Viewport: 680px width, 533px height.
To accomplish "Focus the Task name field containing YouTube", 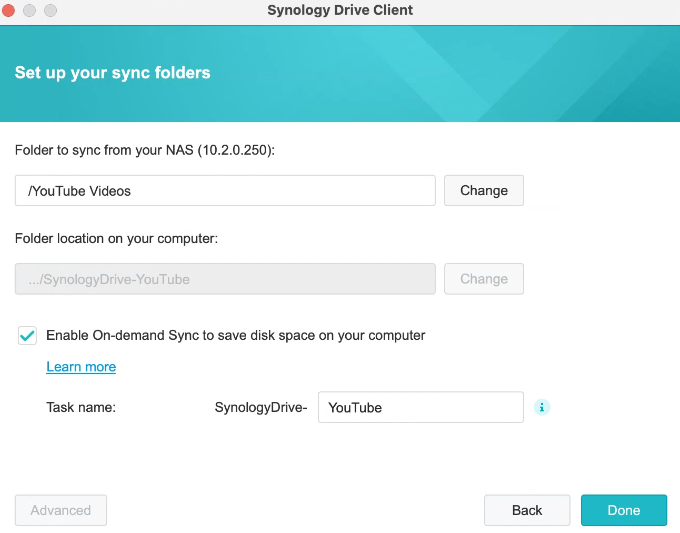I will (x=421, y=407).
